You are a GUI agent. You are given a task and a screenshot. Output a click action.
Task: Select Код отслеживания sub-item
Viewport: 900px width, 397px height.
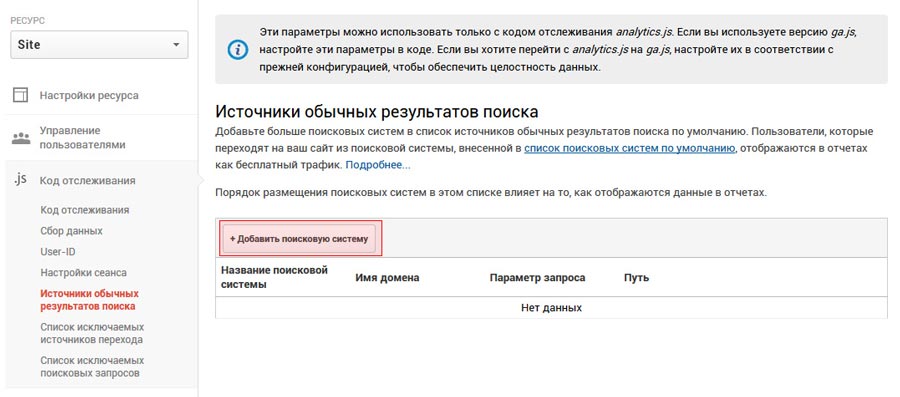click(x=85, y=210)
